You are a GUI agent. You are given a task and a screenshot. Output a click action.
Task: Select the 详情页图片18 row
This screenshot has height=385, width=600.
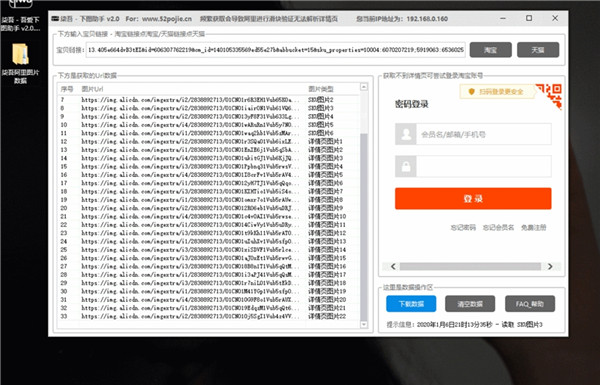pos(209,283)
